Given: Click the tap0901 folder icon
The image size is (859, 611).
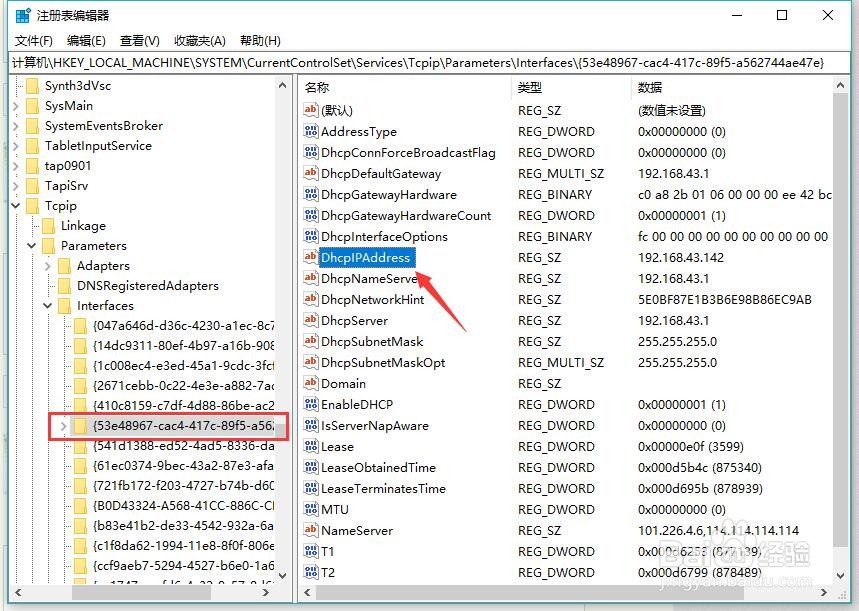Looking at the screenshot, I should (x=33, y=165).
